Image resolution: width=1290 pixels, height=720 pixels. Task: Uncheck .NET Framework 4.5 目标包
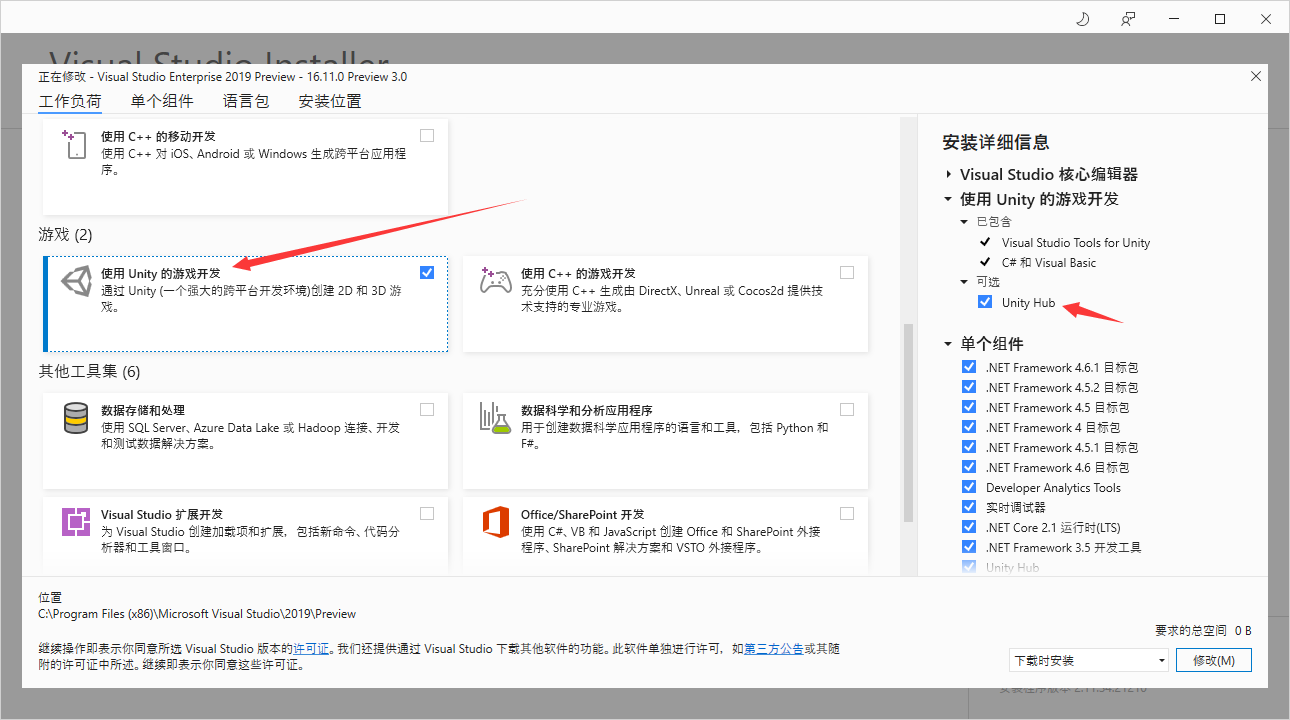(x=969, y=407)
